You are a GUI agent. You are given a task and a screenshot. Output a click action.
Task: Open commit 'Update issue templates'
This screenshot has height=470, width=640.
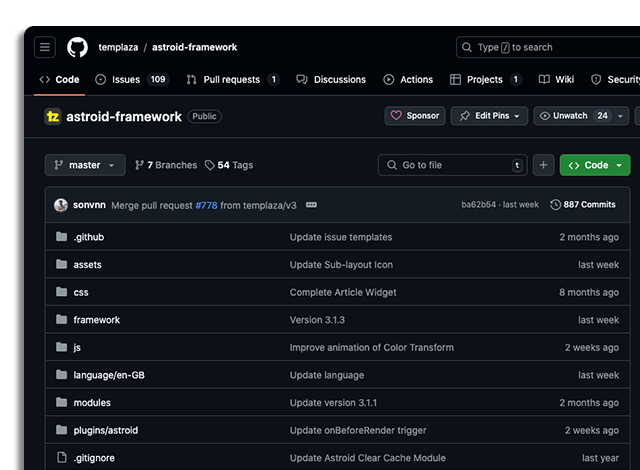[x=341, y=237]
